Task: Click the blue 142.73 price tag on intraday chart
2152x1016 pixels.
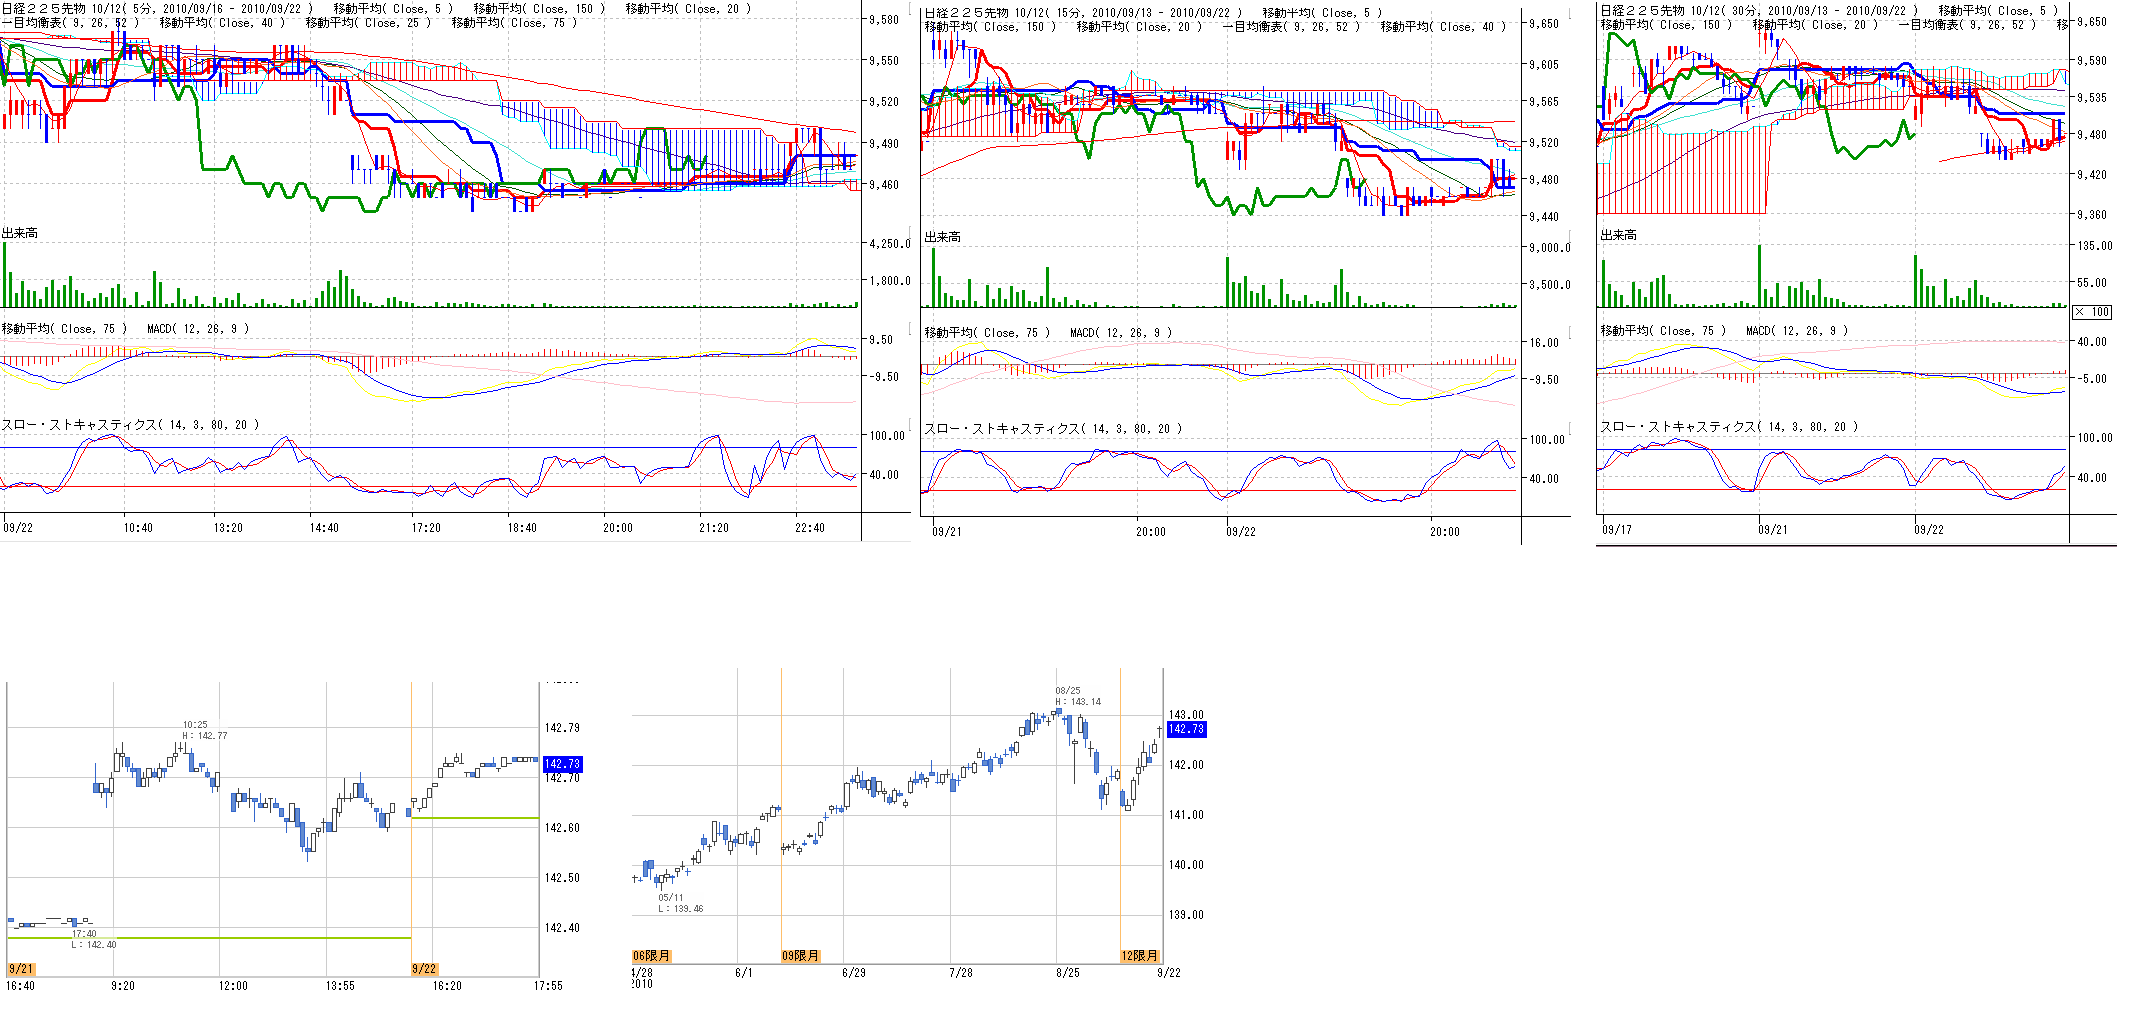Action: click(561, 764)
